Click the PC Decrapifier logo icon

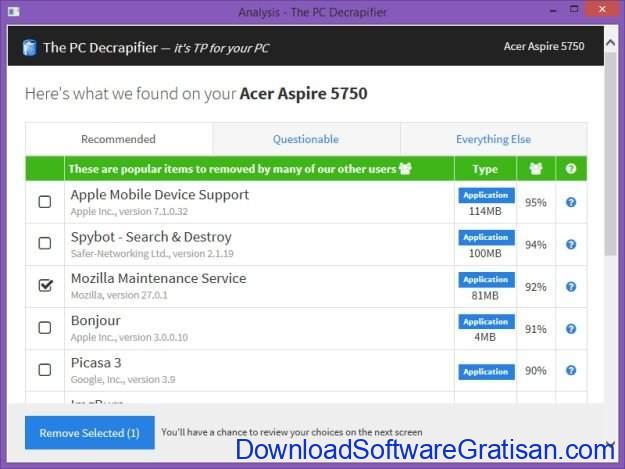[29, 47]
